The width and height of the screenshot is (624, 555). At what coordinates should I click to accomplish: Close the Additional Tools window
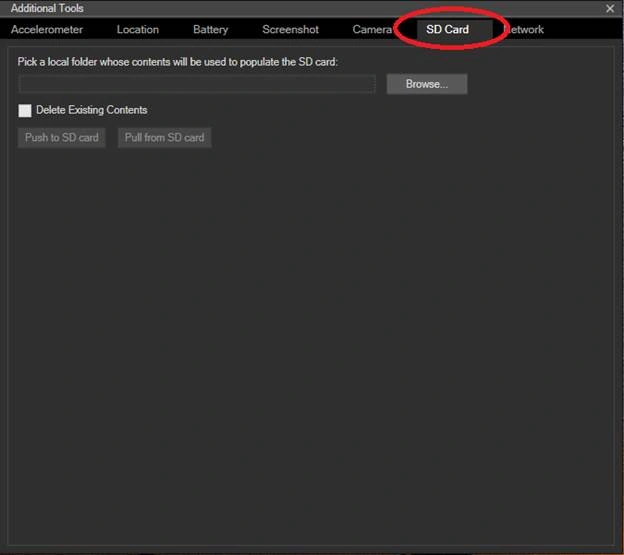click(x=610, y=8)
